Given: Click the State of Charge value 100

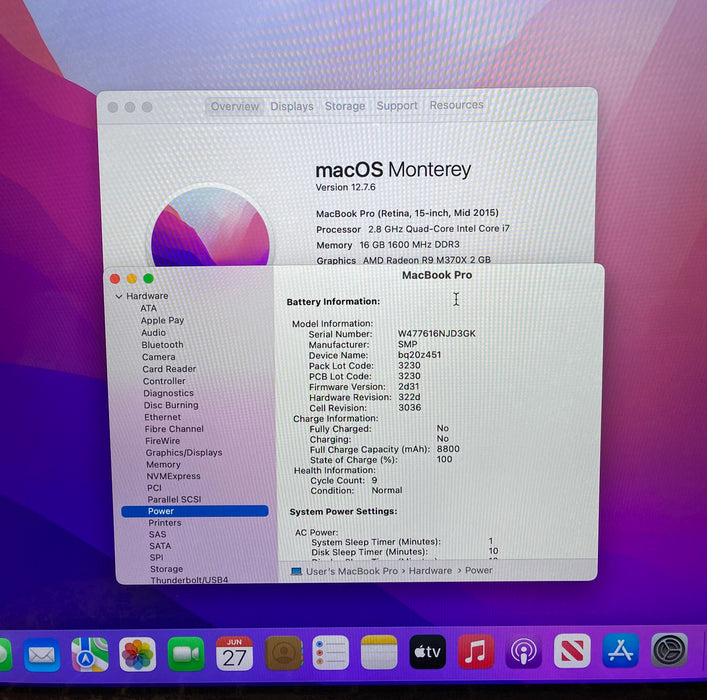Looking at the screenshot, I should click(444, 459).
